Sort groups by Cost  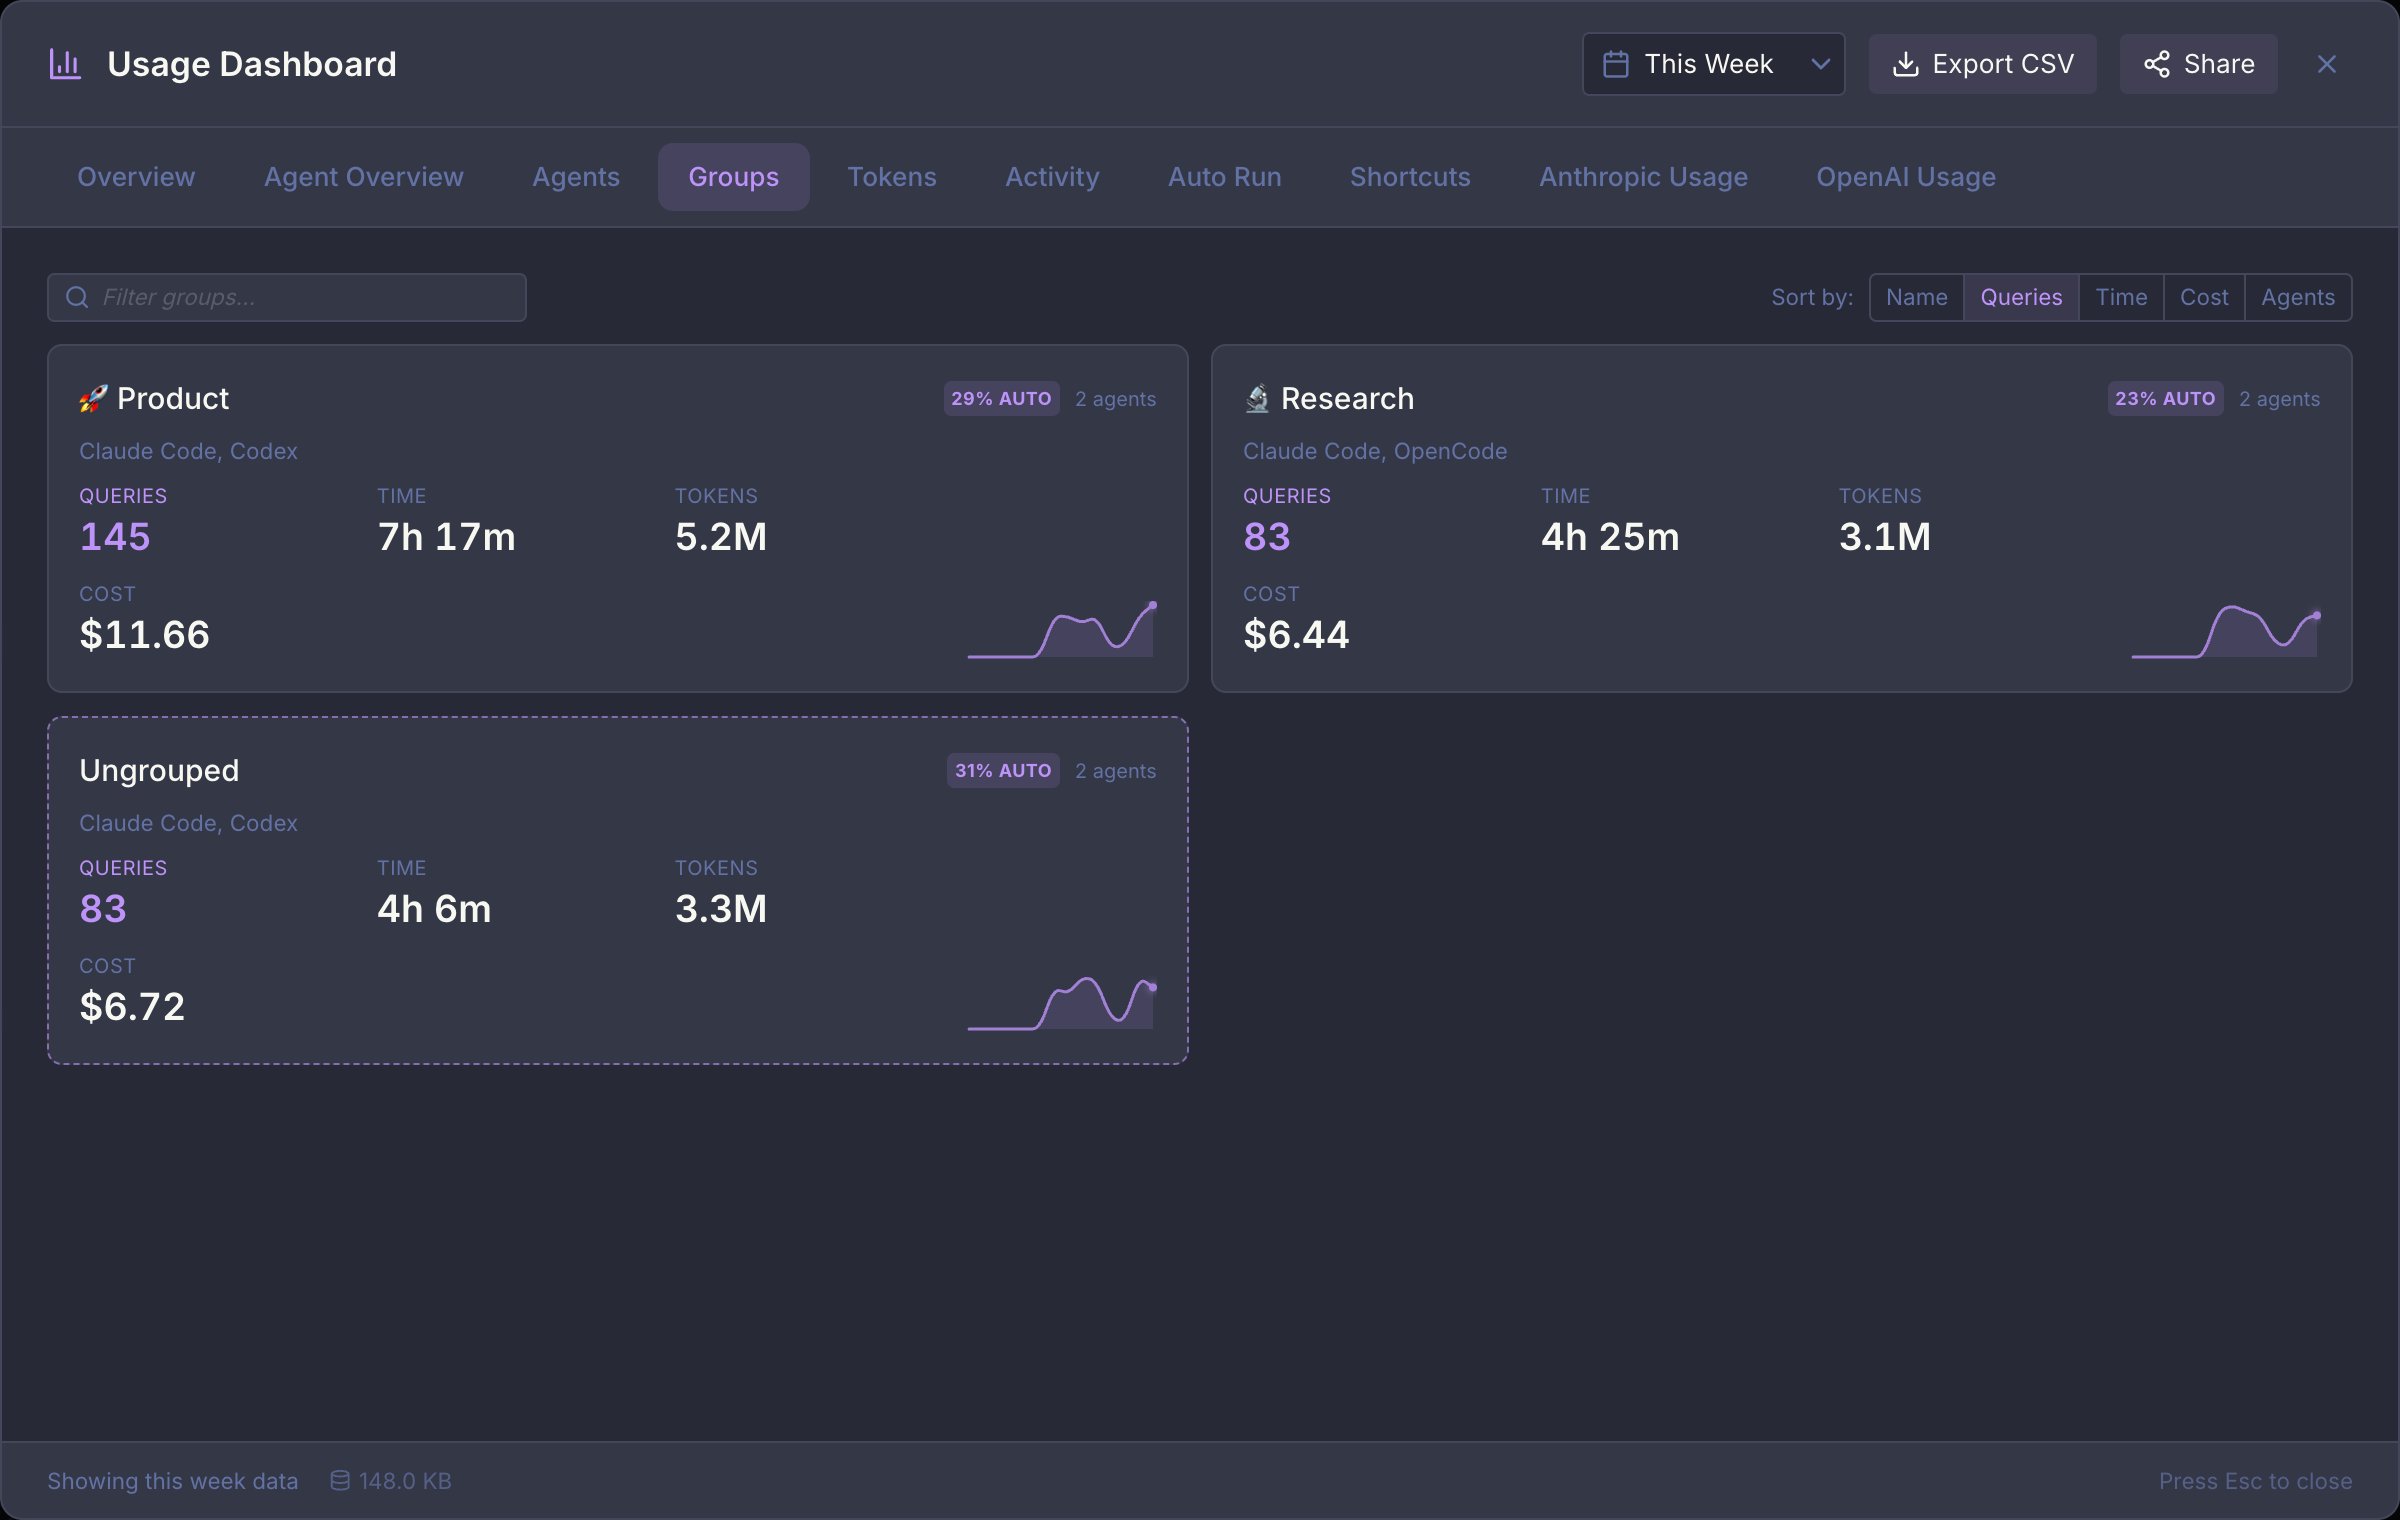[2204, 297]
